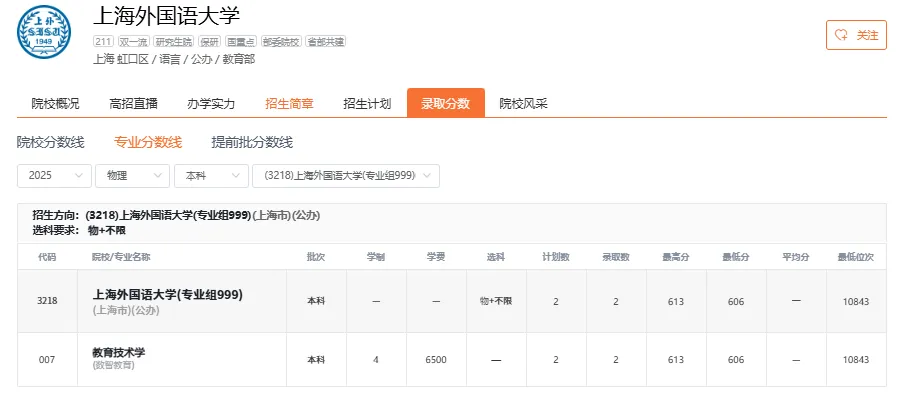
Task: Open the (3218)上海外国语大学(专业组999) dropdown
Action: click(346, 176)
